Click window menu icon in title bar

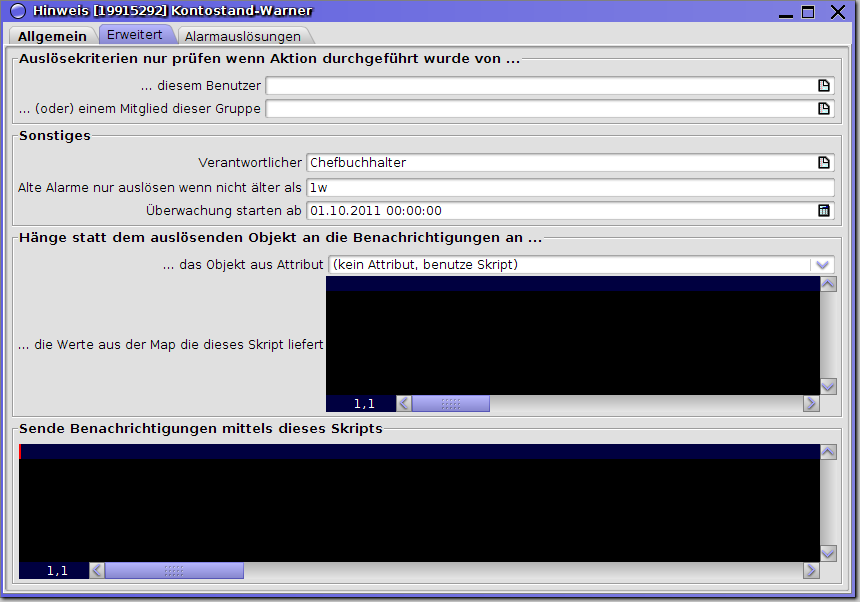click(x=17, y=12)
